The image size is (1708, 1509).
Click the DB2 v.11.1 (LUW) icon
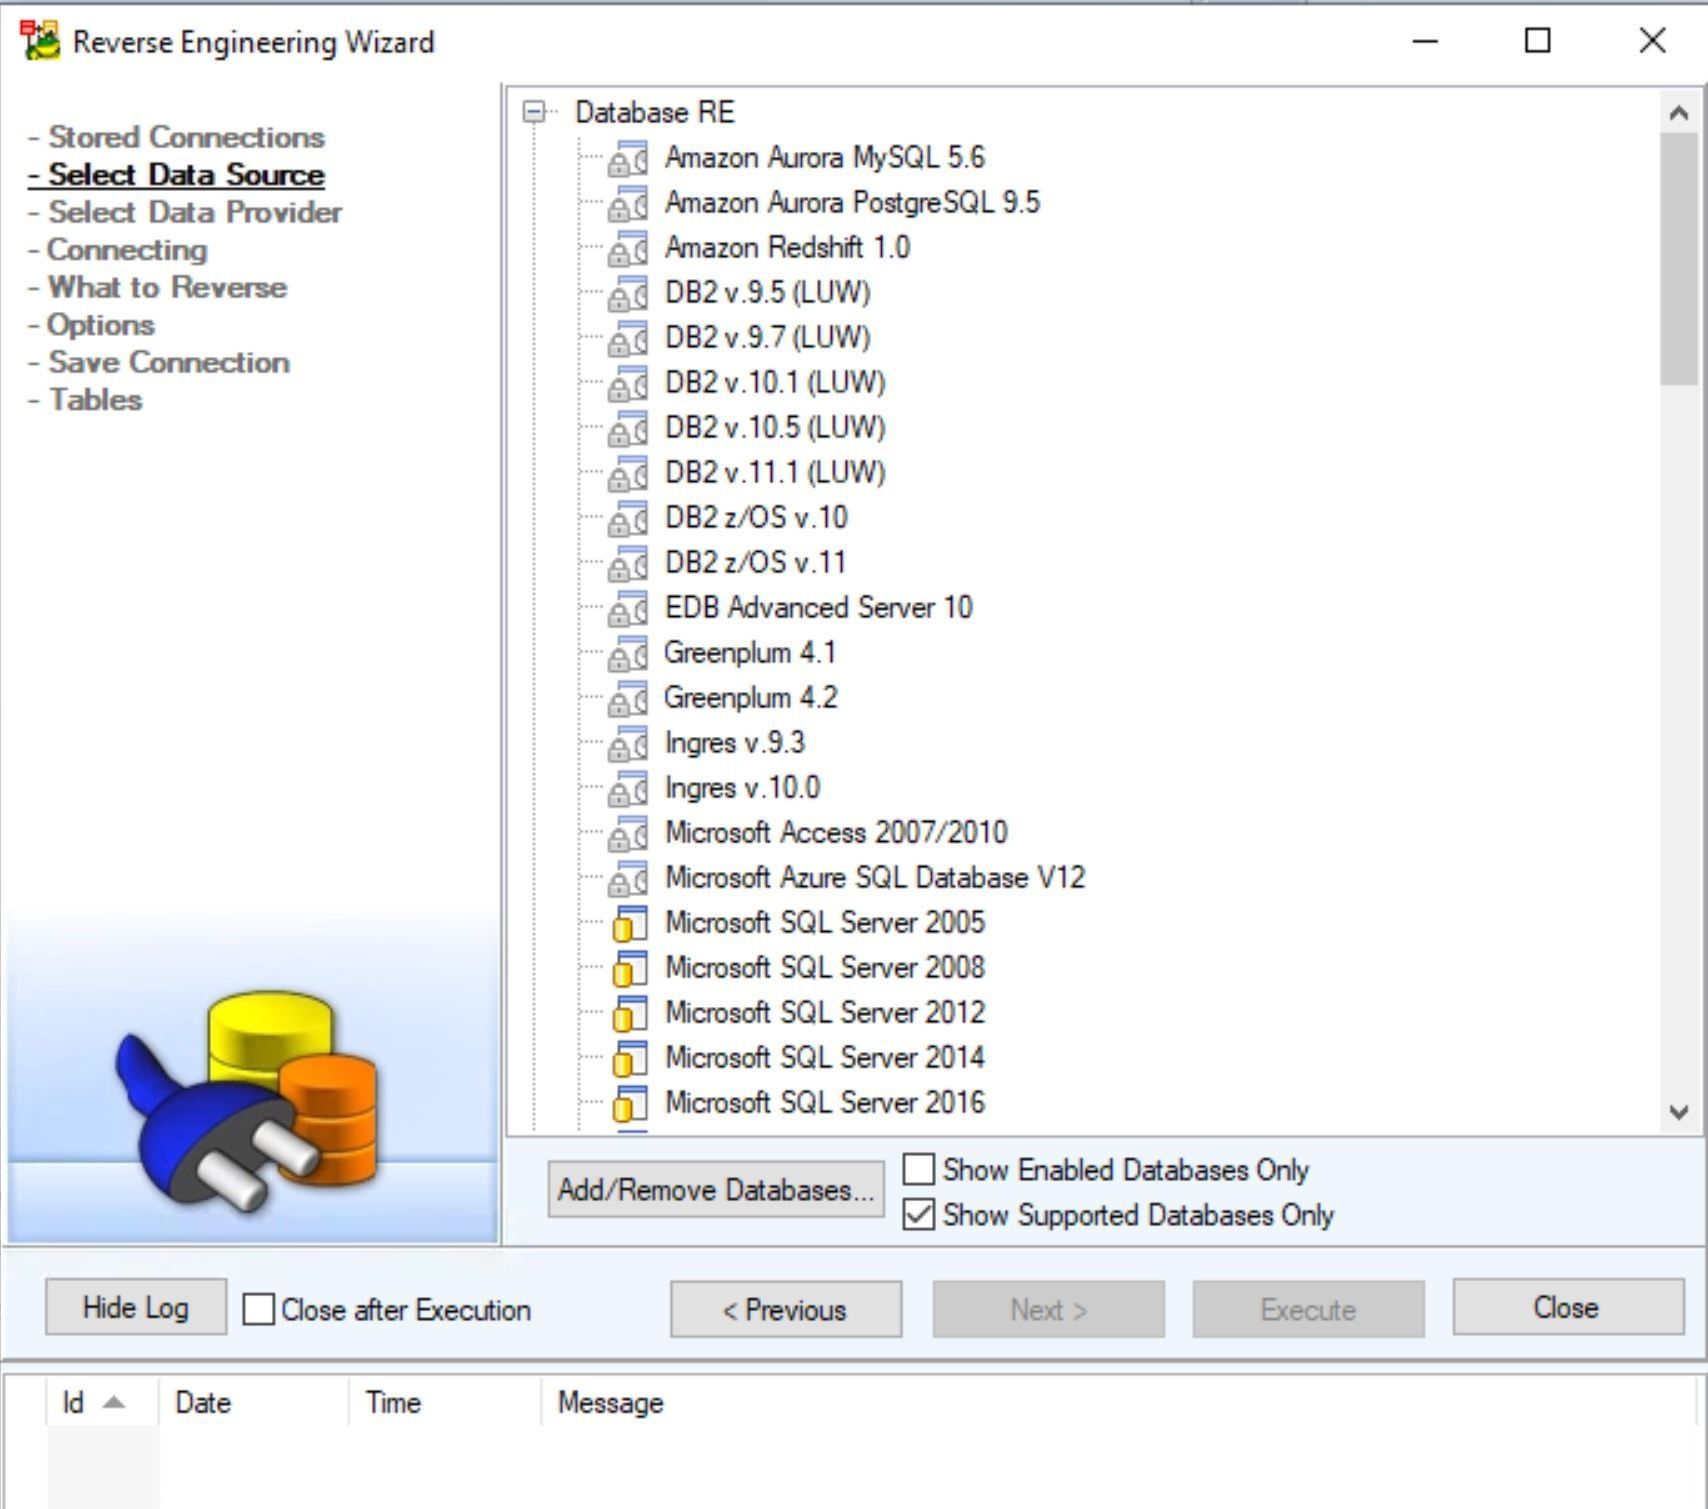point(628,473)
